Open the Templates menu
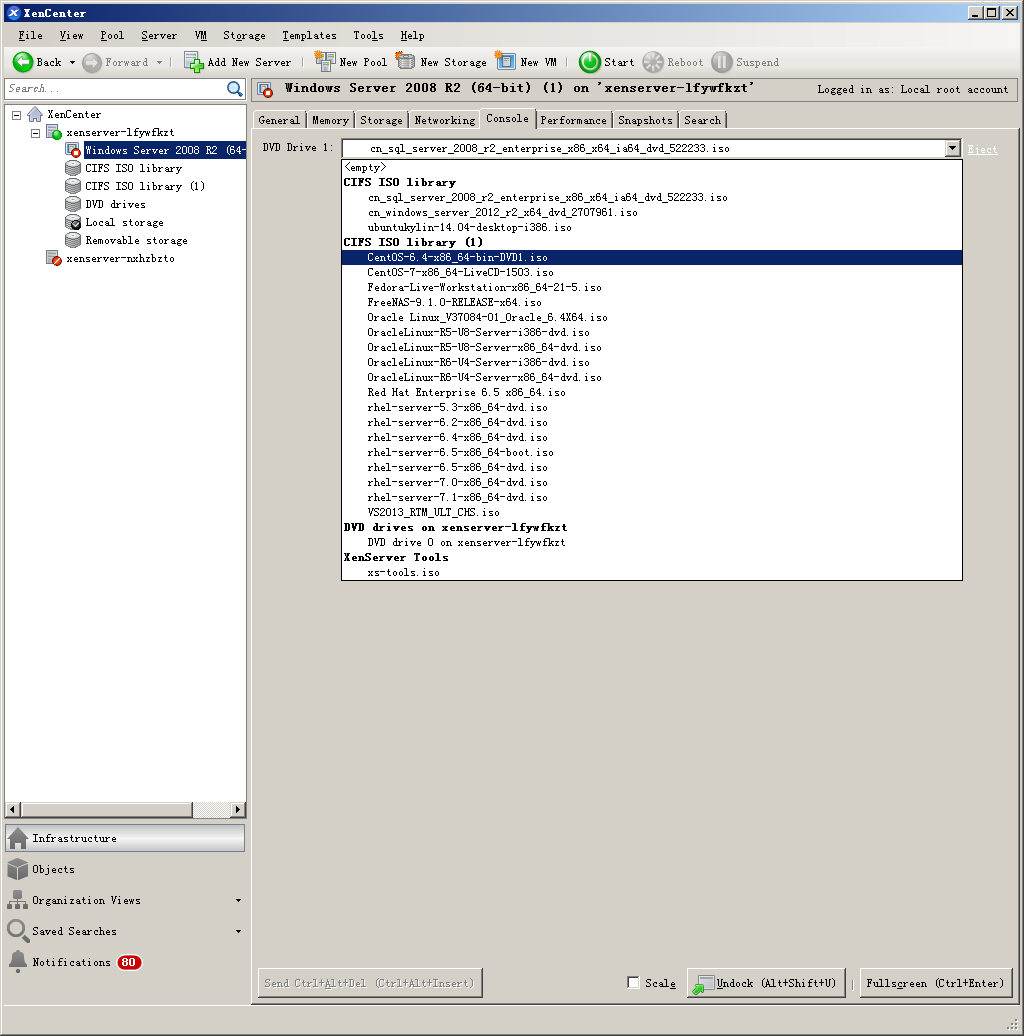The height and width of the screenshot is (1036, 1024). (309, 36)
